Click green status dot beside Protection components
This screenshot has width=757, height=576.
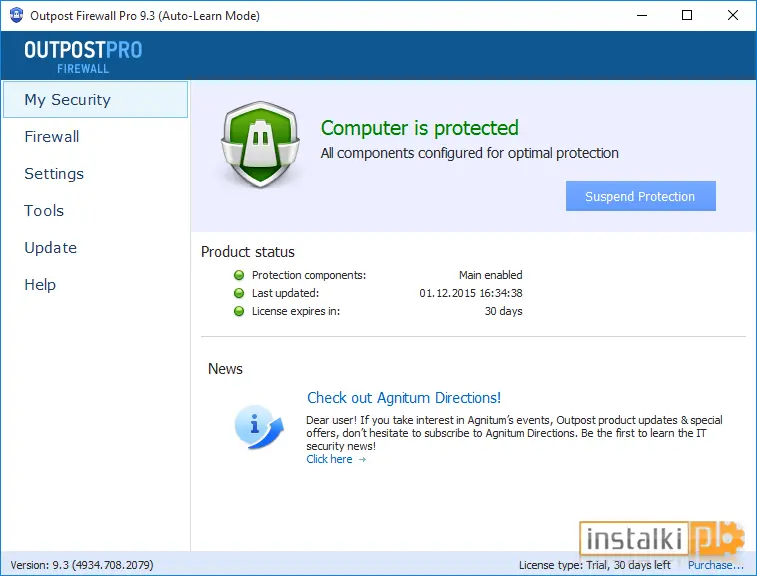239,275
